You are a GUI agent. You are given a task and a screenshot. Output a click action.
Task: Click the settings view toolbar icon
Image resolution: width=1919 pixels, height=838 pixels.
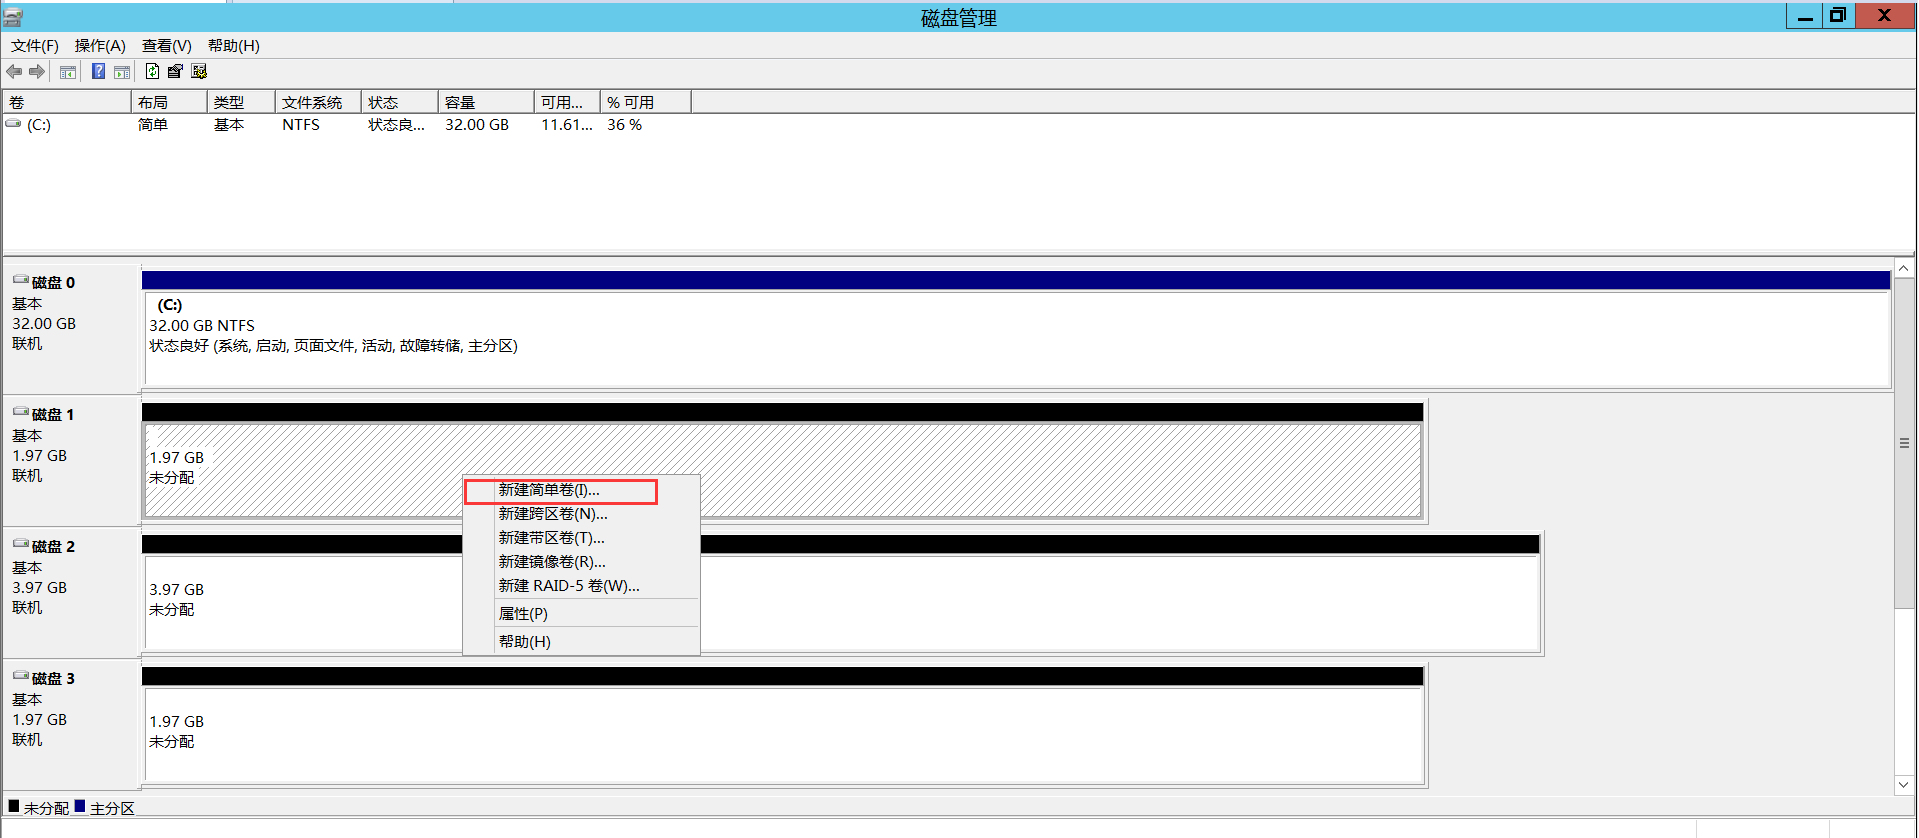click(199, 71)
